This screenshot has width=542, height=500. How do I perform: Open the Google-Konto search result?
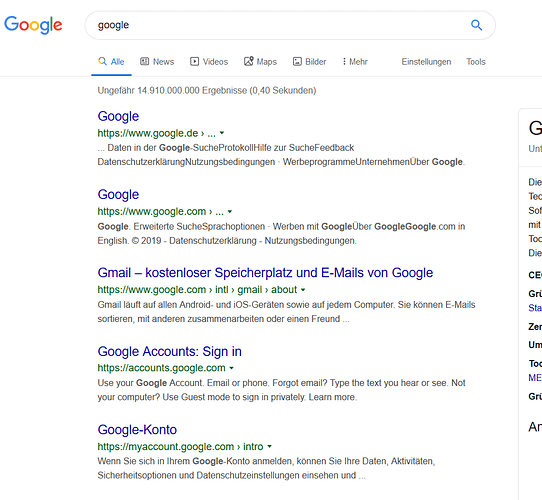[137, 430]
